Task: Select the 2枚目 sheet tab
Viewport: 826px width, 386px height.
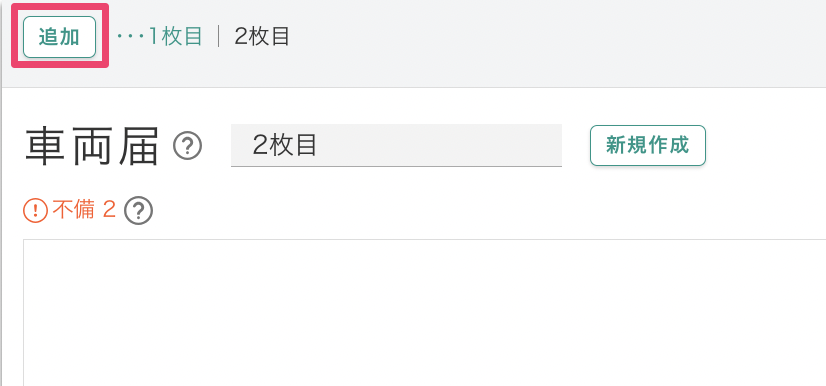Action: (262, 36)
